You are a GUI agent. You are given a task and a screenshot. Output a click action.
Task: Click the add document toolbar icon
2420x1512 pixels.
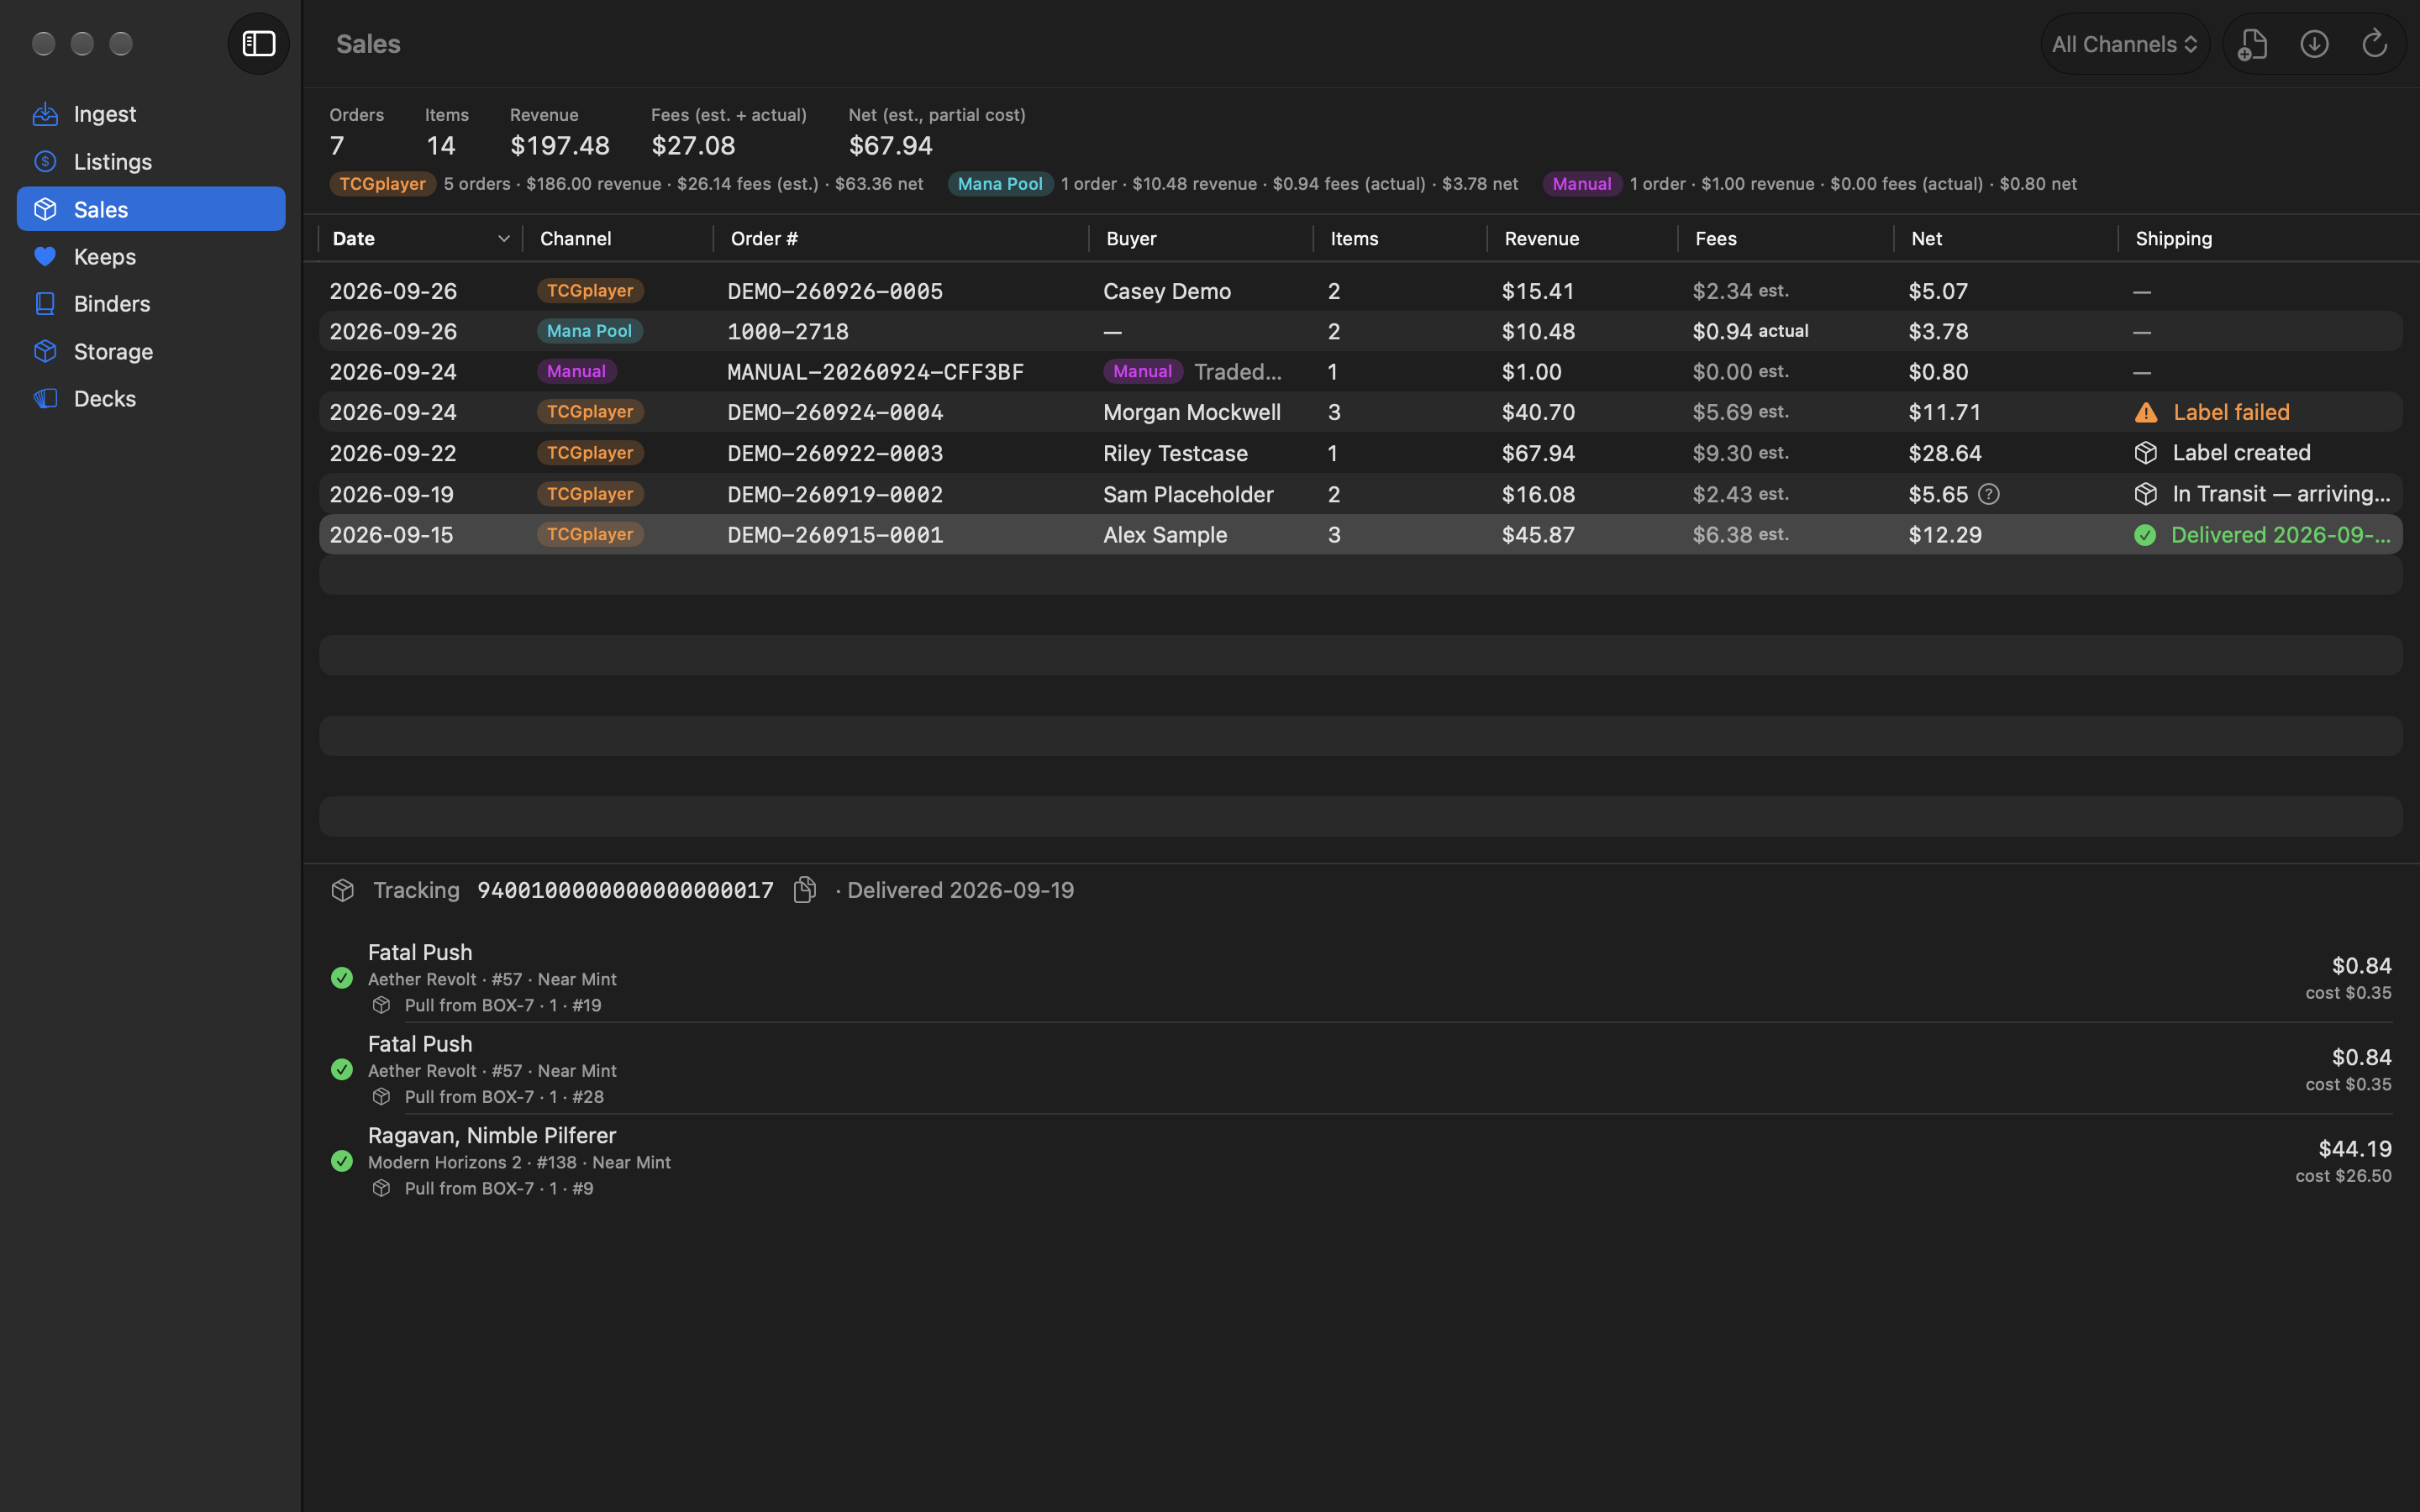tap(2253, 44)
